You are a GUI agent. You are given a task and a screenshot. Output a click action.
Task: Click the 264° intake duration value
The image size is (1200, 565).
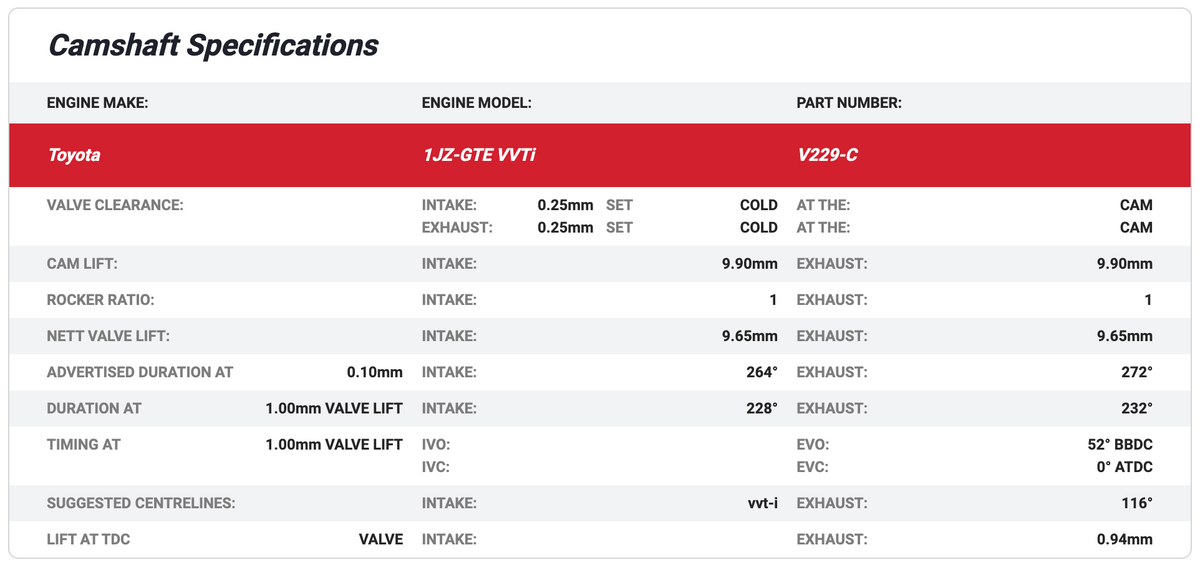tap(761, 372)
